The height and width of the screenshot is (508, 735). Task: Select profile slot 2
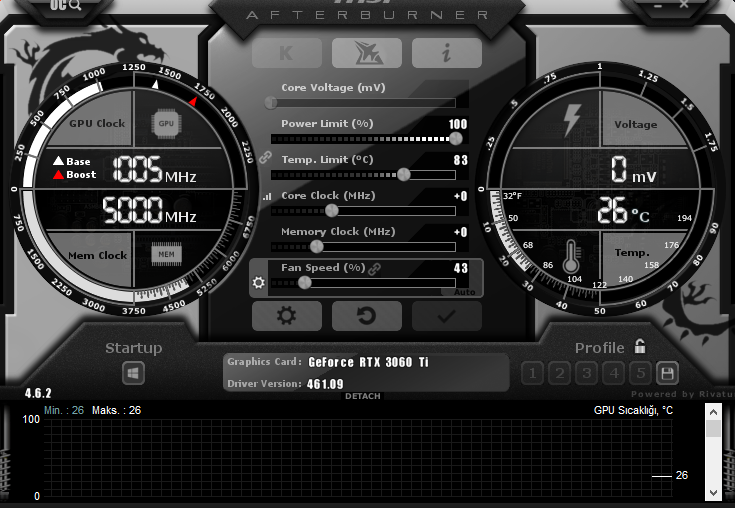coord(560,374)
